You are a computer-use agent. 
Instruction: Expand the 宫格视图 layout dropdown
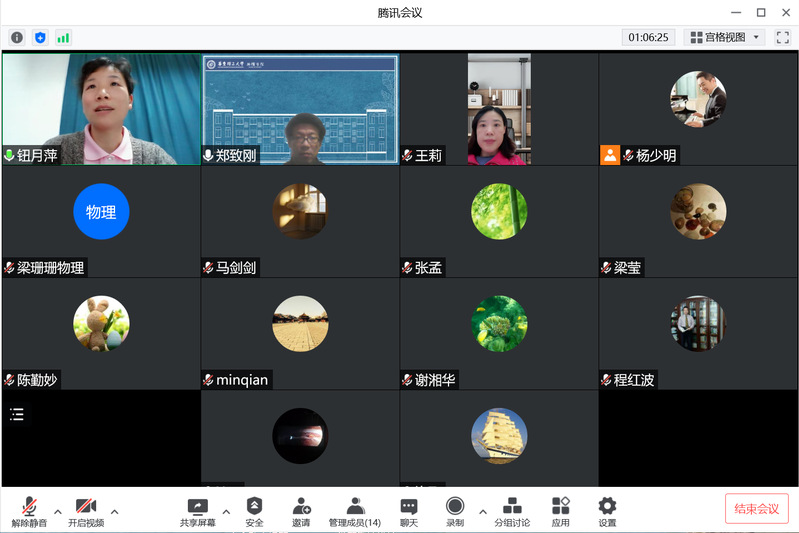click(x=726, y=37)
